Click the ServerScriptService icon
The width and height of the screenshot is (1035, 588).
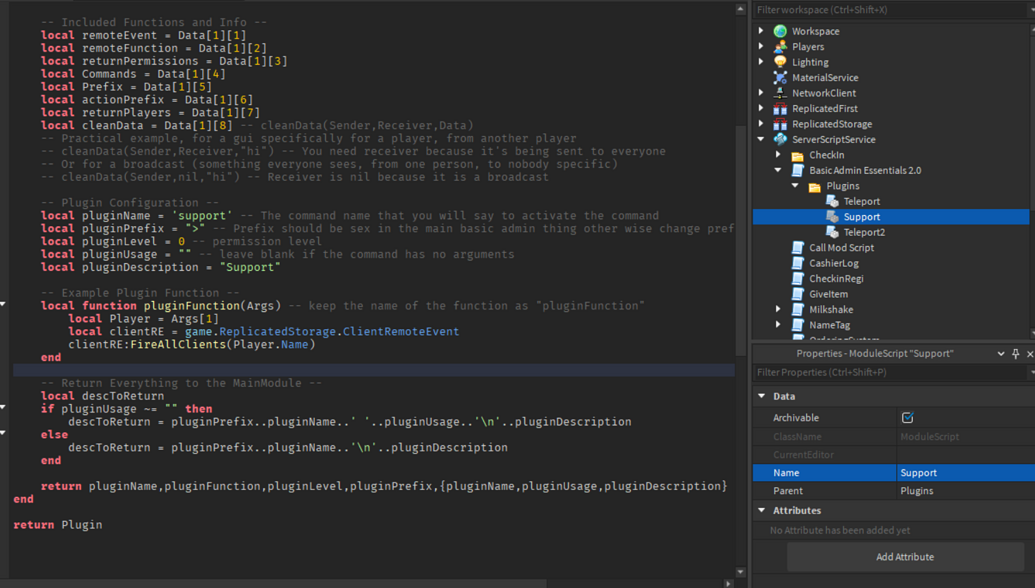pyautogui.click(x=780, y=139)
